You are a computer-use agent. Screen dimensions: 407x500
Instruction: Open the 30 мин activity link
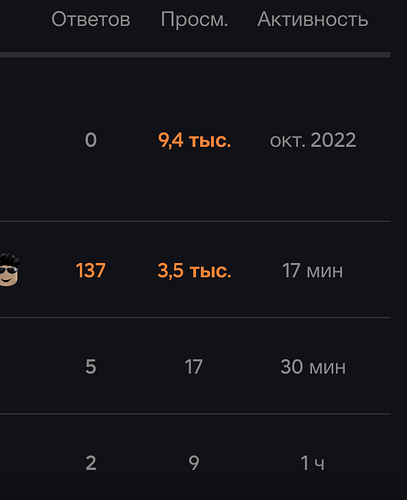313,367
